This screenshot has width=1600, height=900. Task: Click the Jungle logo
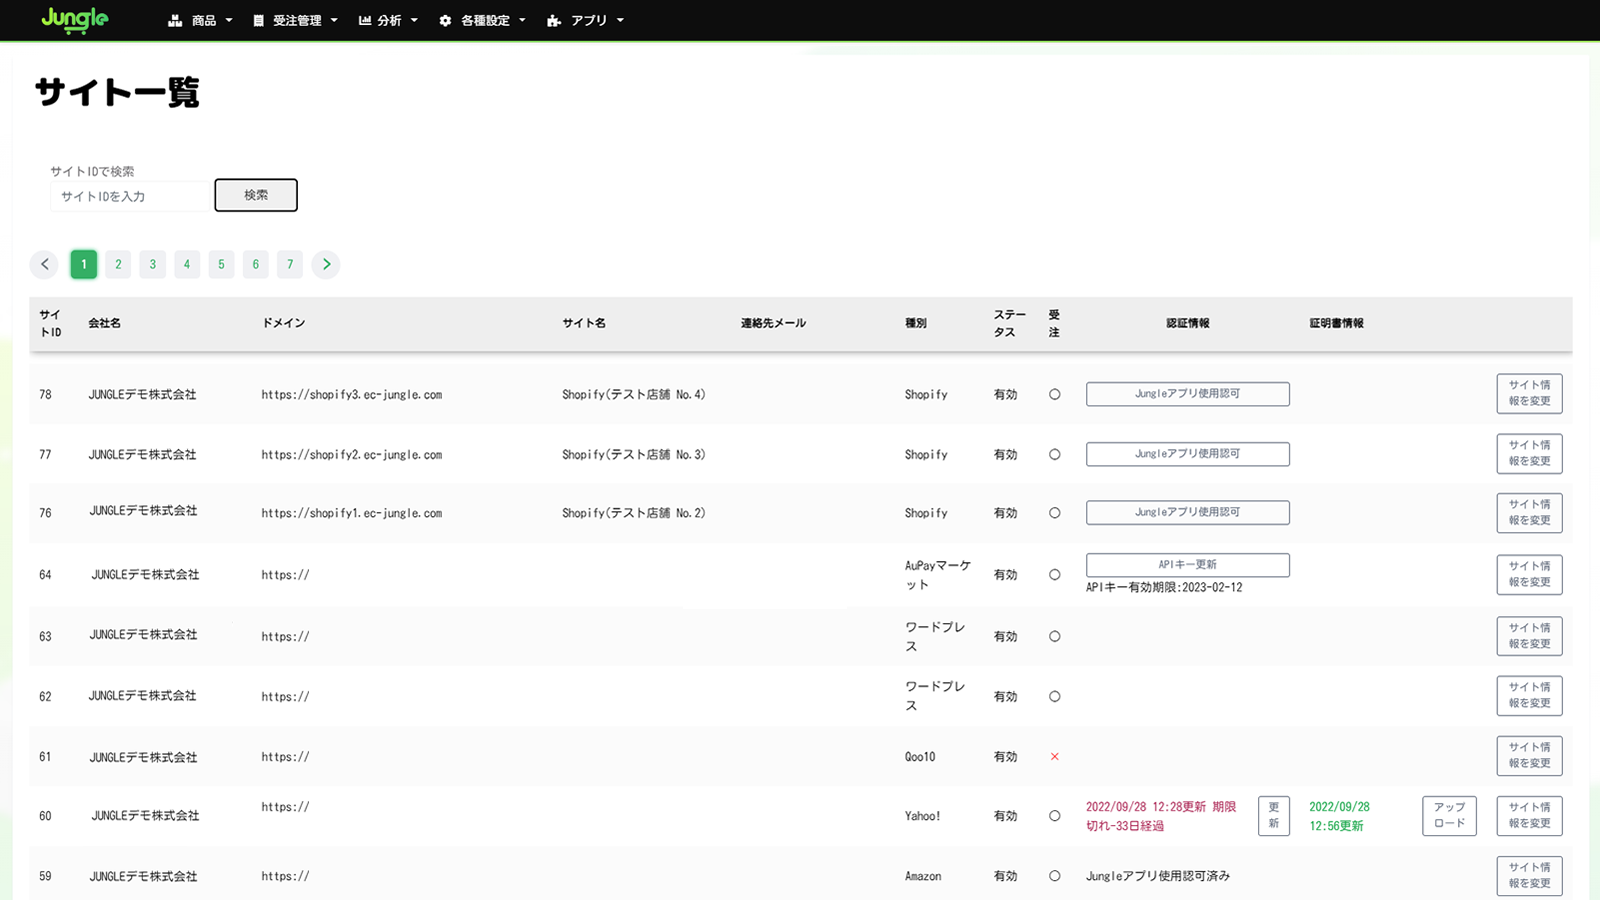tap(75, 20)
